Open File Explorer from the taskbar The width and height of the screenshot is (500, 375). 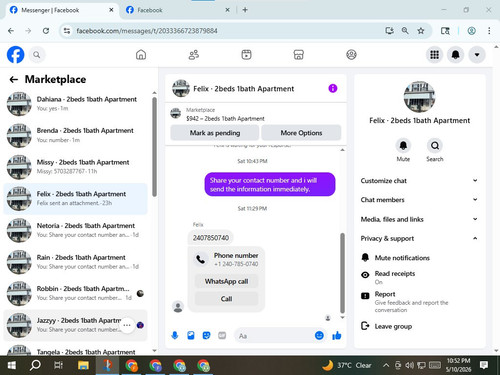(83, 365)
